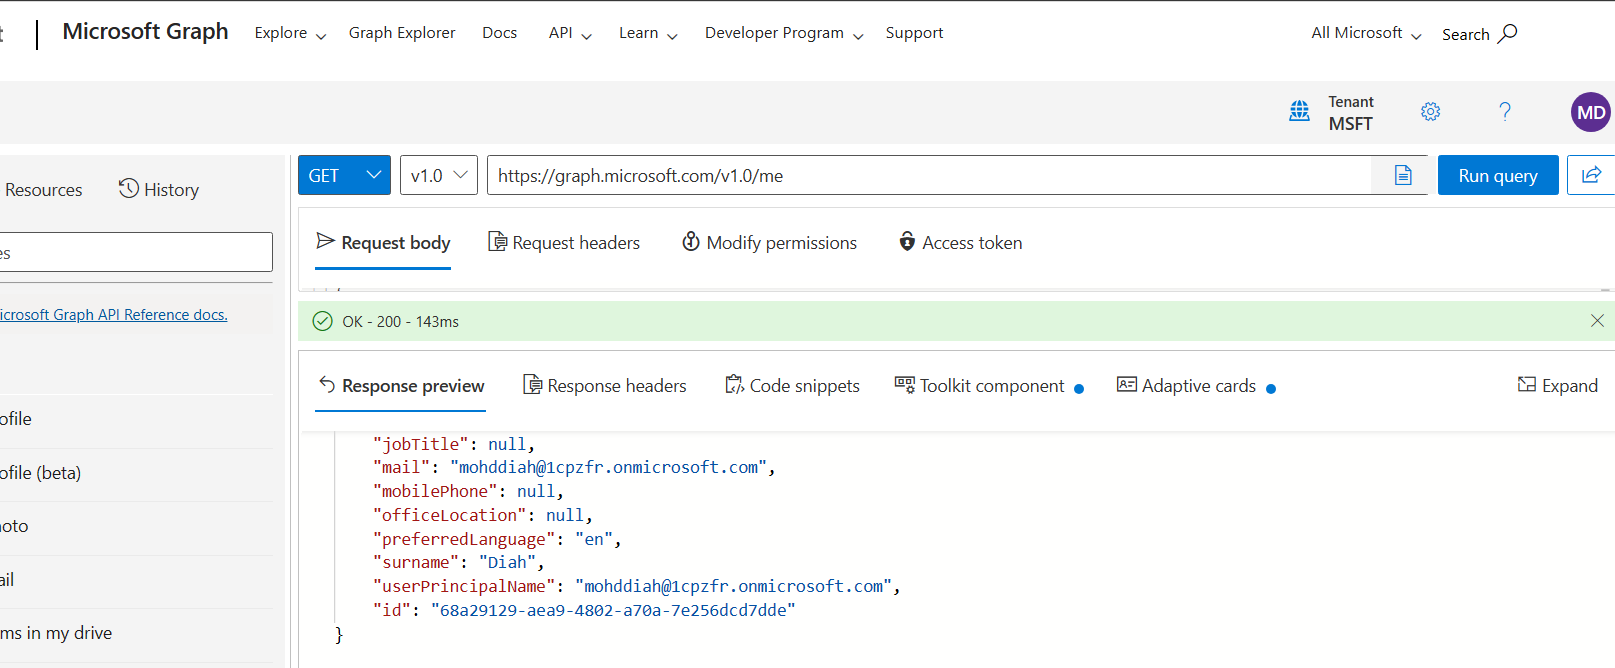The image size is (1615, 668).
Task: Go to Microsoft Graph home
Action: [145, 32]
